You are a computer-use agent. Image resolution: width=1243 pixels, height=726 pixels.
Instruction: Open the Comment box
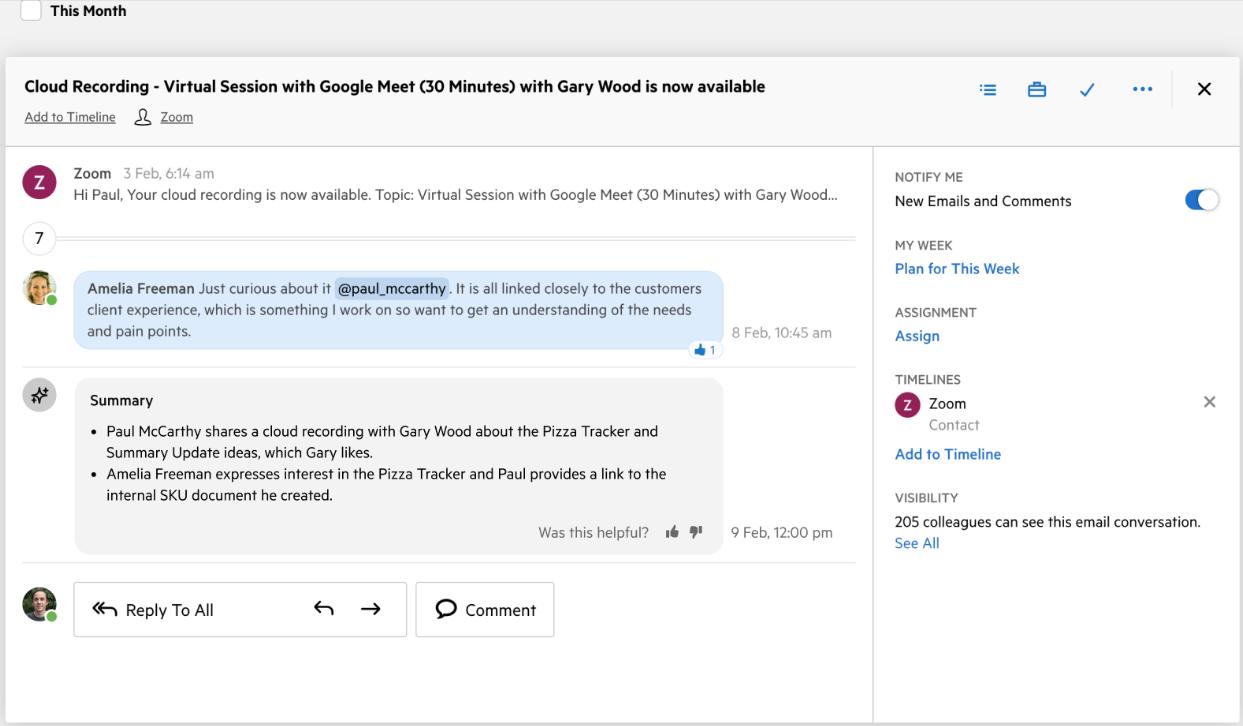click(x=485, y=610)
